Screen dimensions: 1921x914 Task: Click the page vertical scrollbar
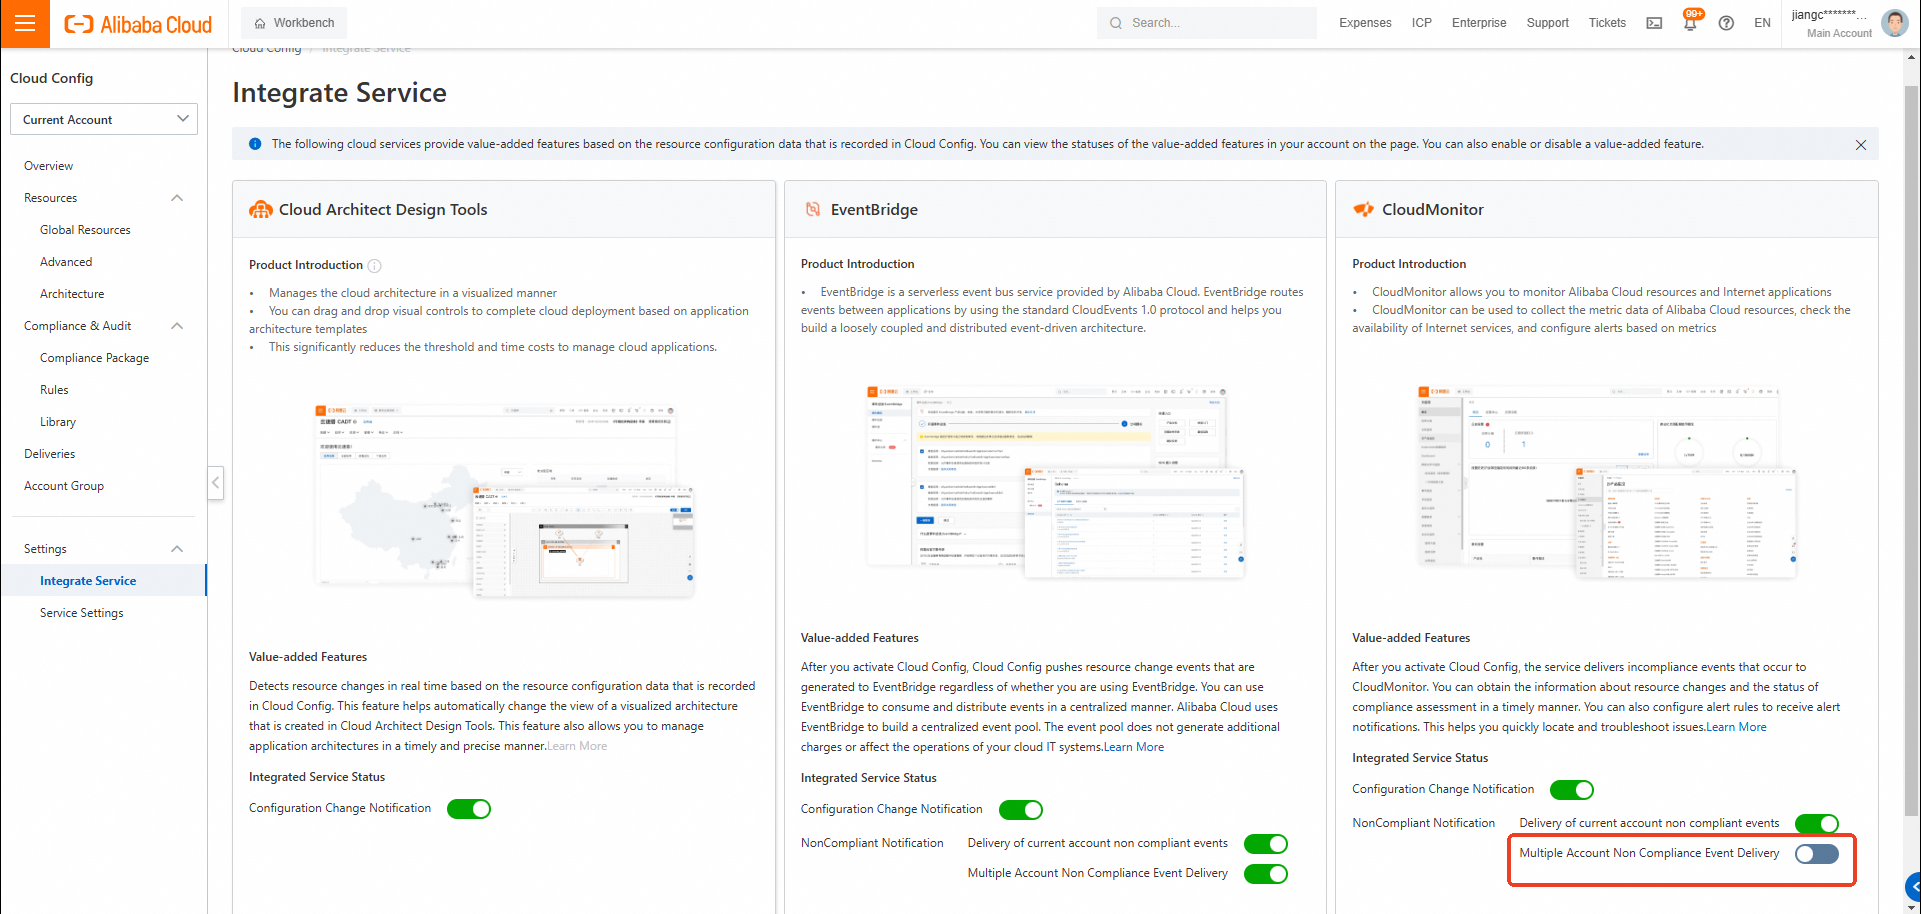coord(1911,450)
